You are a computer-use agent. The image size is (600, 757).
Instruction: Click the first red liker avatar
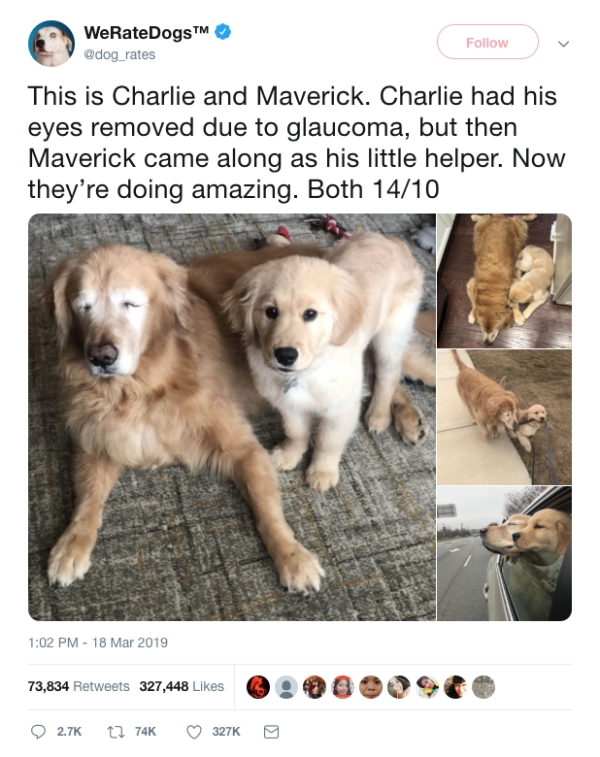click(258, 687)
